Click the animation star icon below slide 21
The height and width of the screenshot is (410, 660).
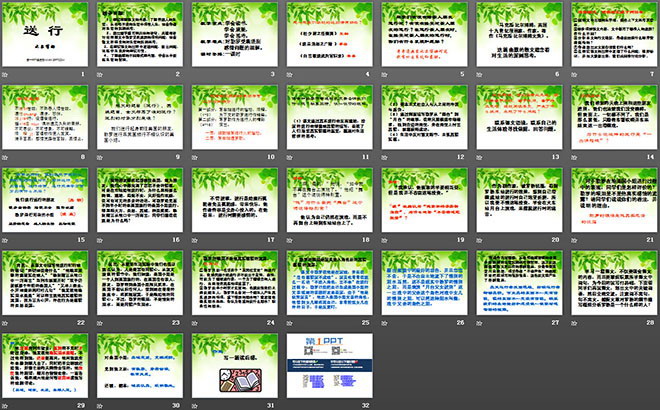[x=575, y=240]
